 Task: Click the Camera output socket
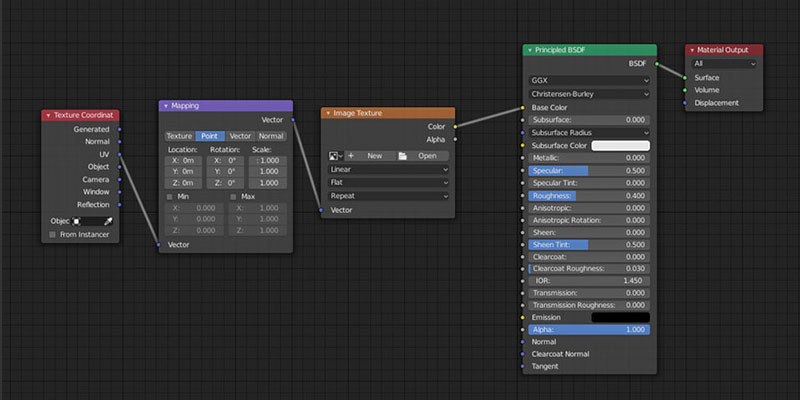[119, 180]
